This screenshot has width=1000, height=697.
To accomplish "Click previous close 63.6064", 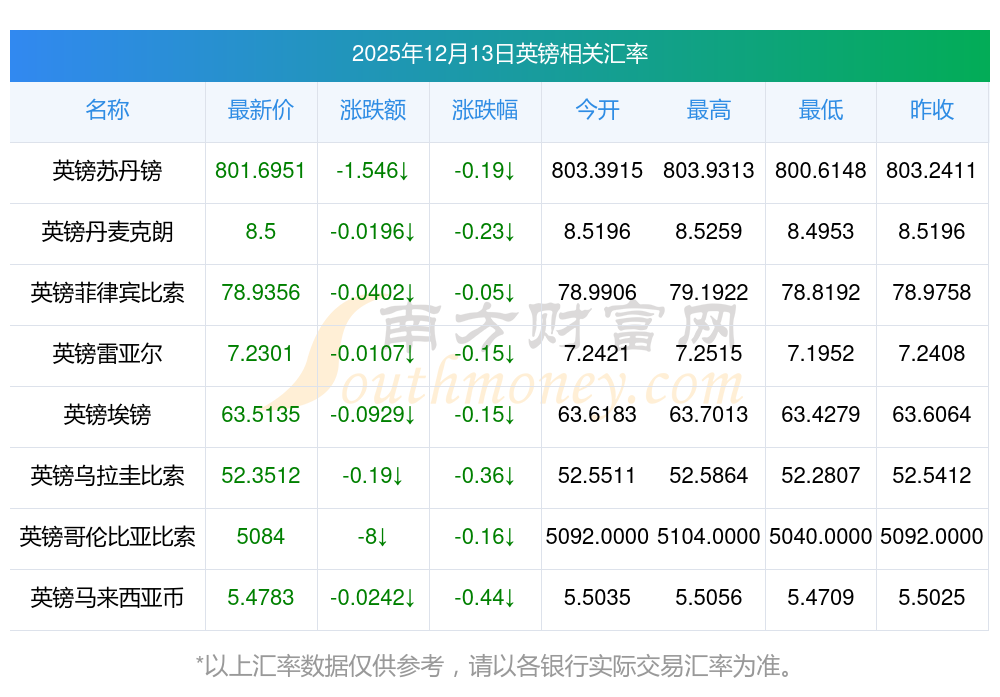I will pyautogui.click(x=932, y=415).
